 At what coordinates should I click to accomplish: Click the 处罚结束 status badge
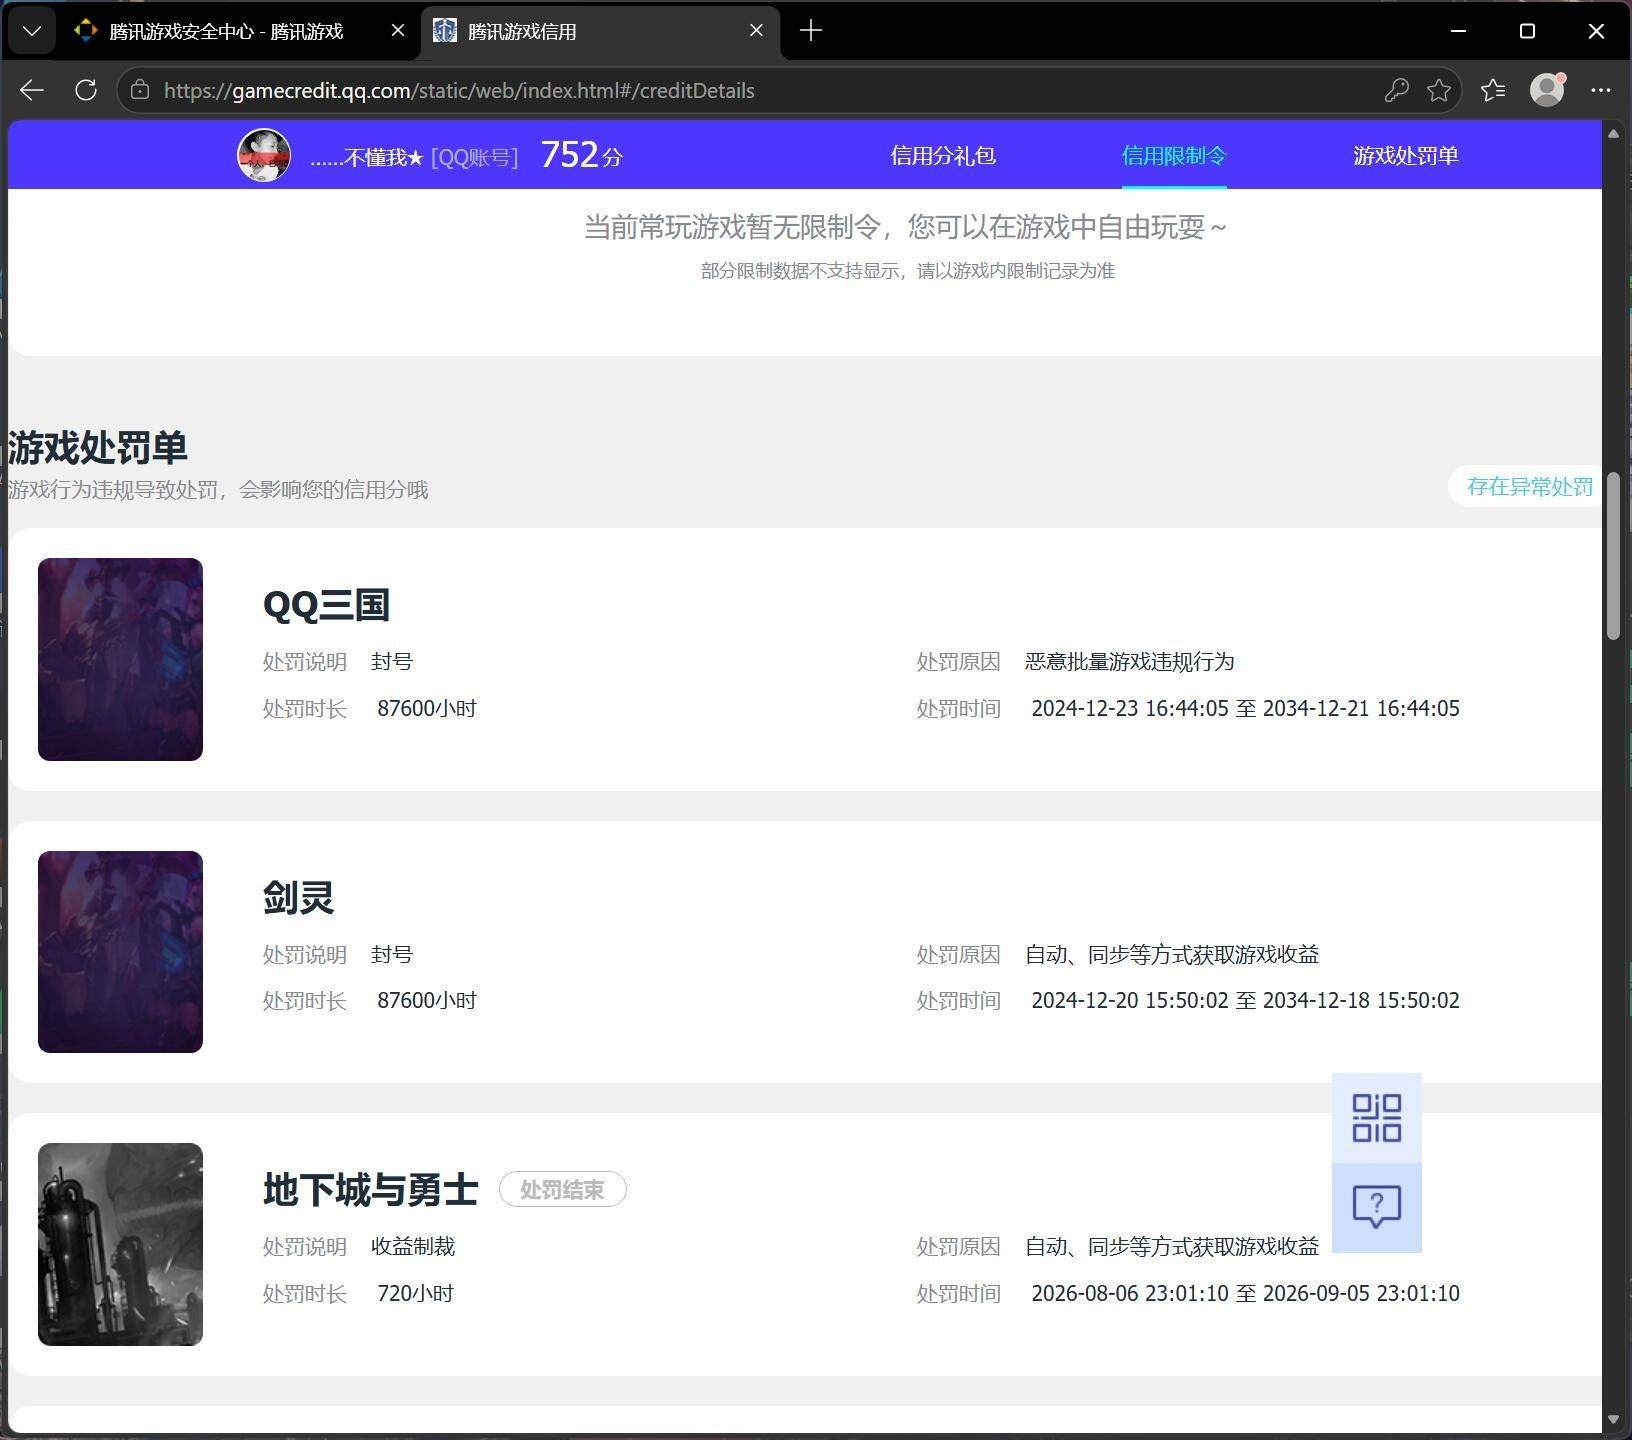(562, 1189)
